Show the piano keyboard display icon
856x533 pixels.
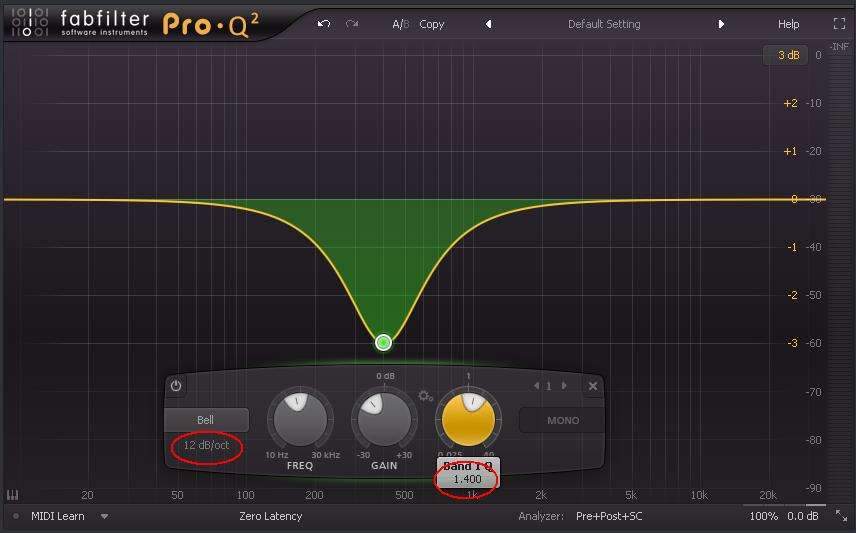pos(13,495)
